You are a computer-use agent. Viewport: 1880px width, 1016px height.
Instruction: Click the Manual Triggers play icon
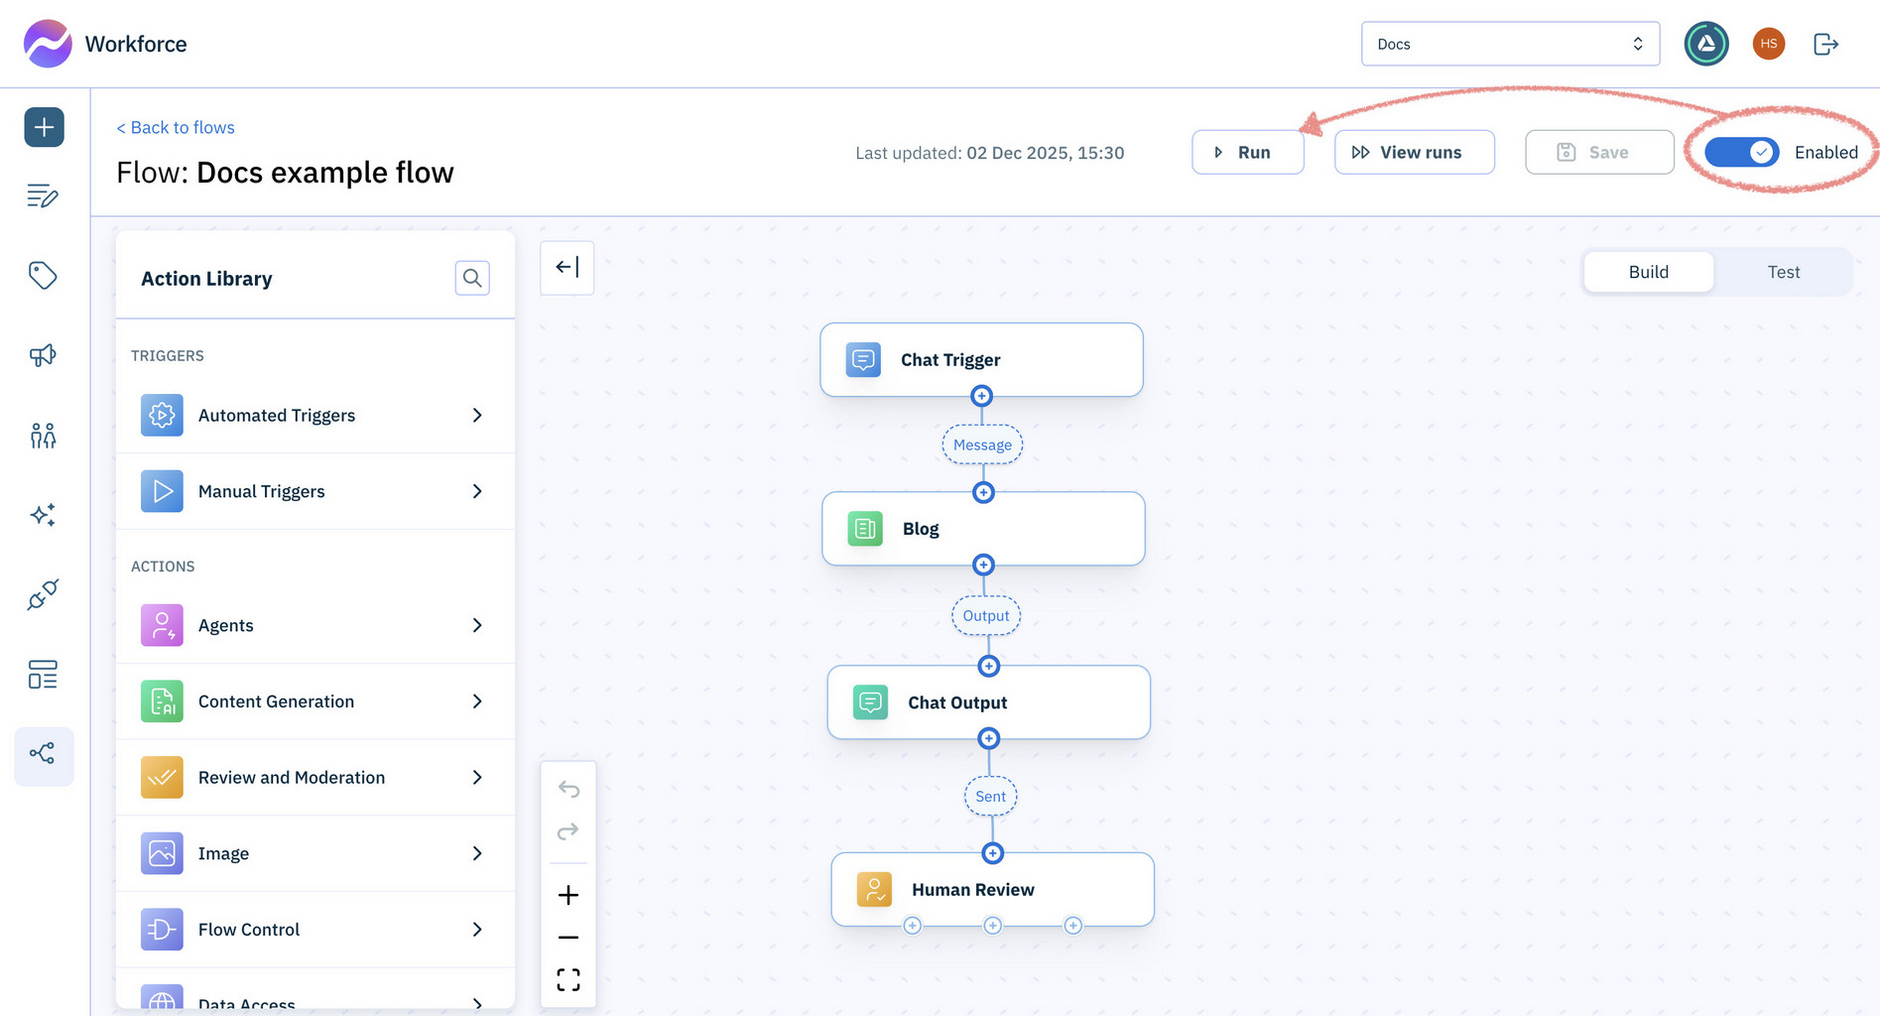(162, 491)
